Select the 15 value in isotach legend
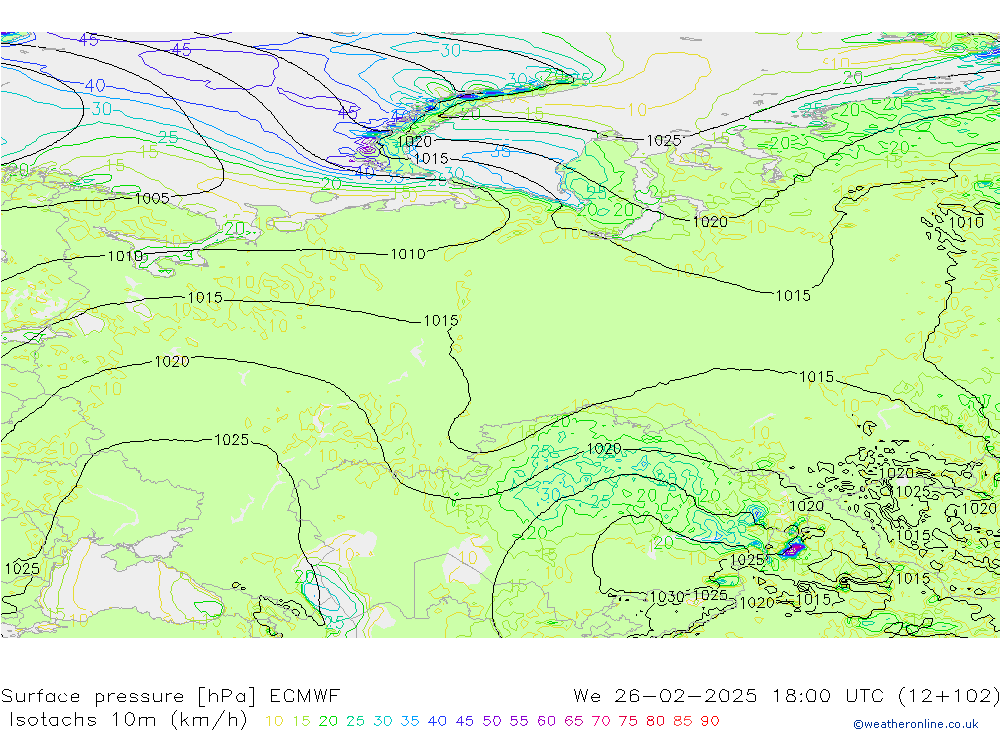 [301, 721]
